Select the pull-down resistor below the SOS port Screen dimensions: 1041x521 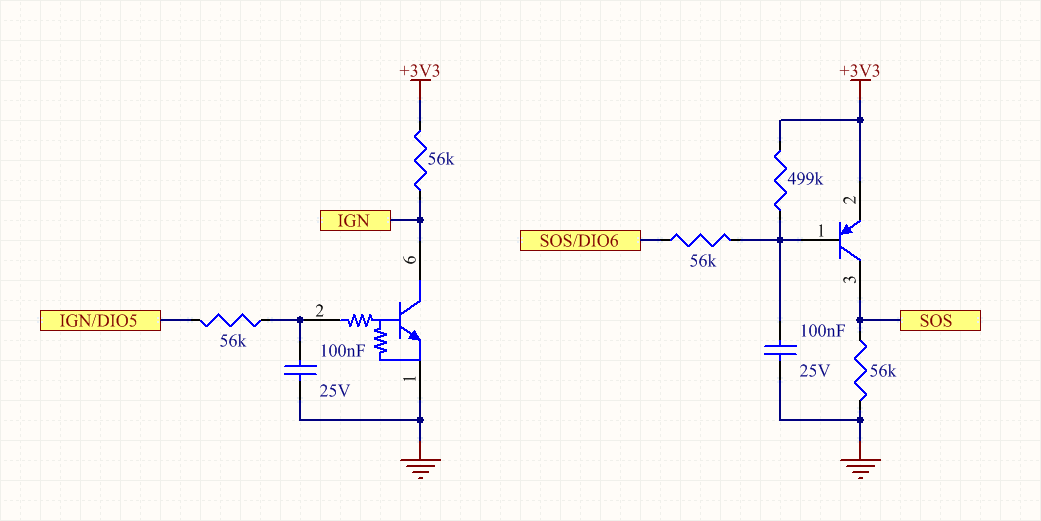click(860, 370)
